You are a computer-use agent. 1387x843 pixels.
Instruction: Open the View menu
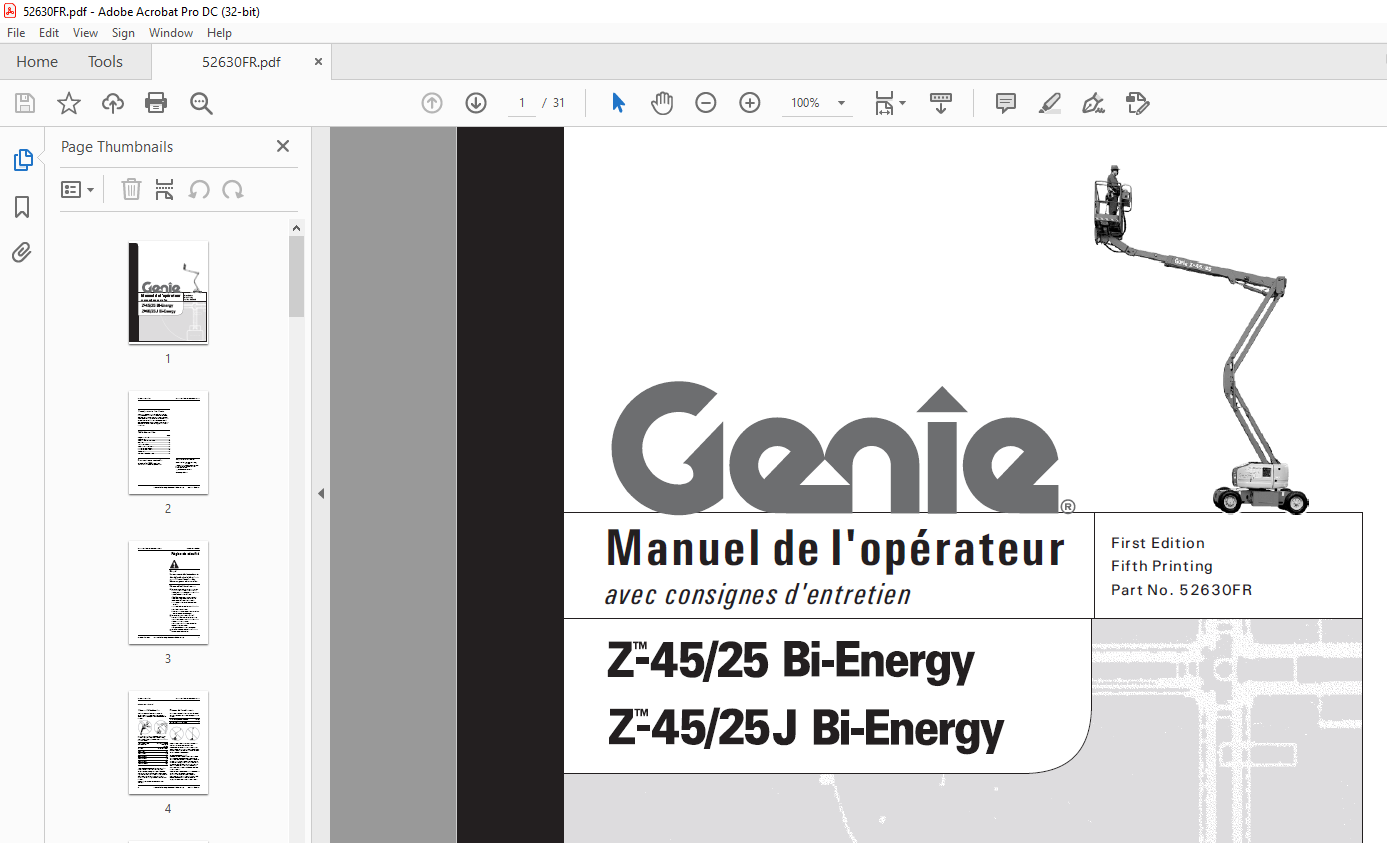click(x=85, y=33)
